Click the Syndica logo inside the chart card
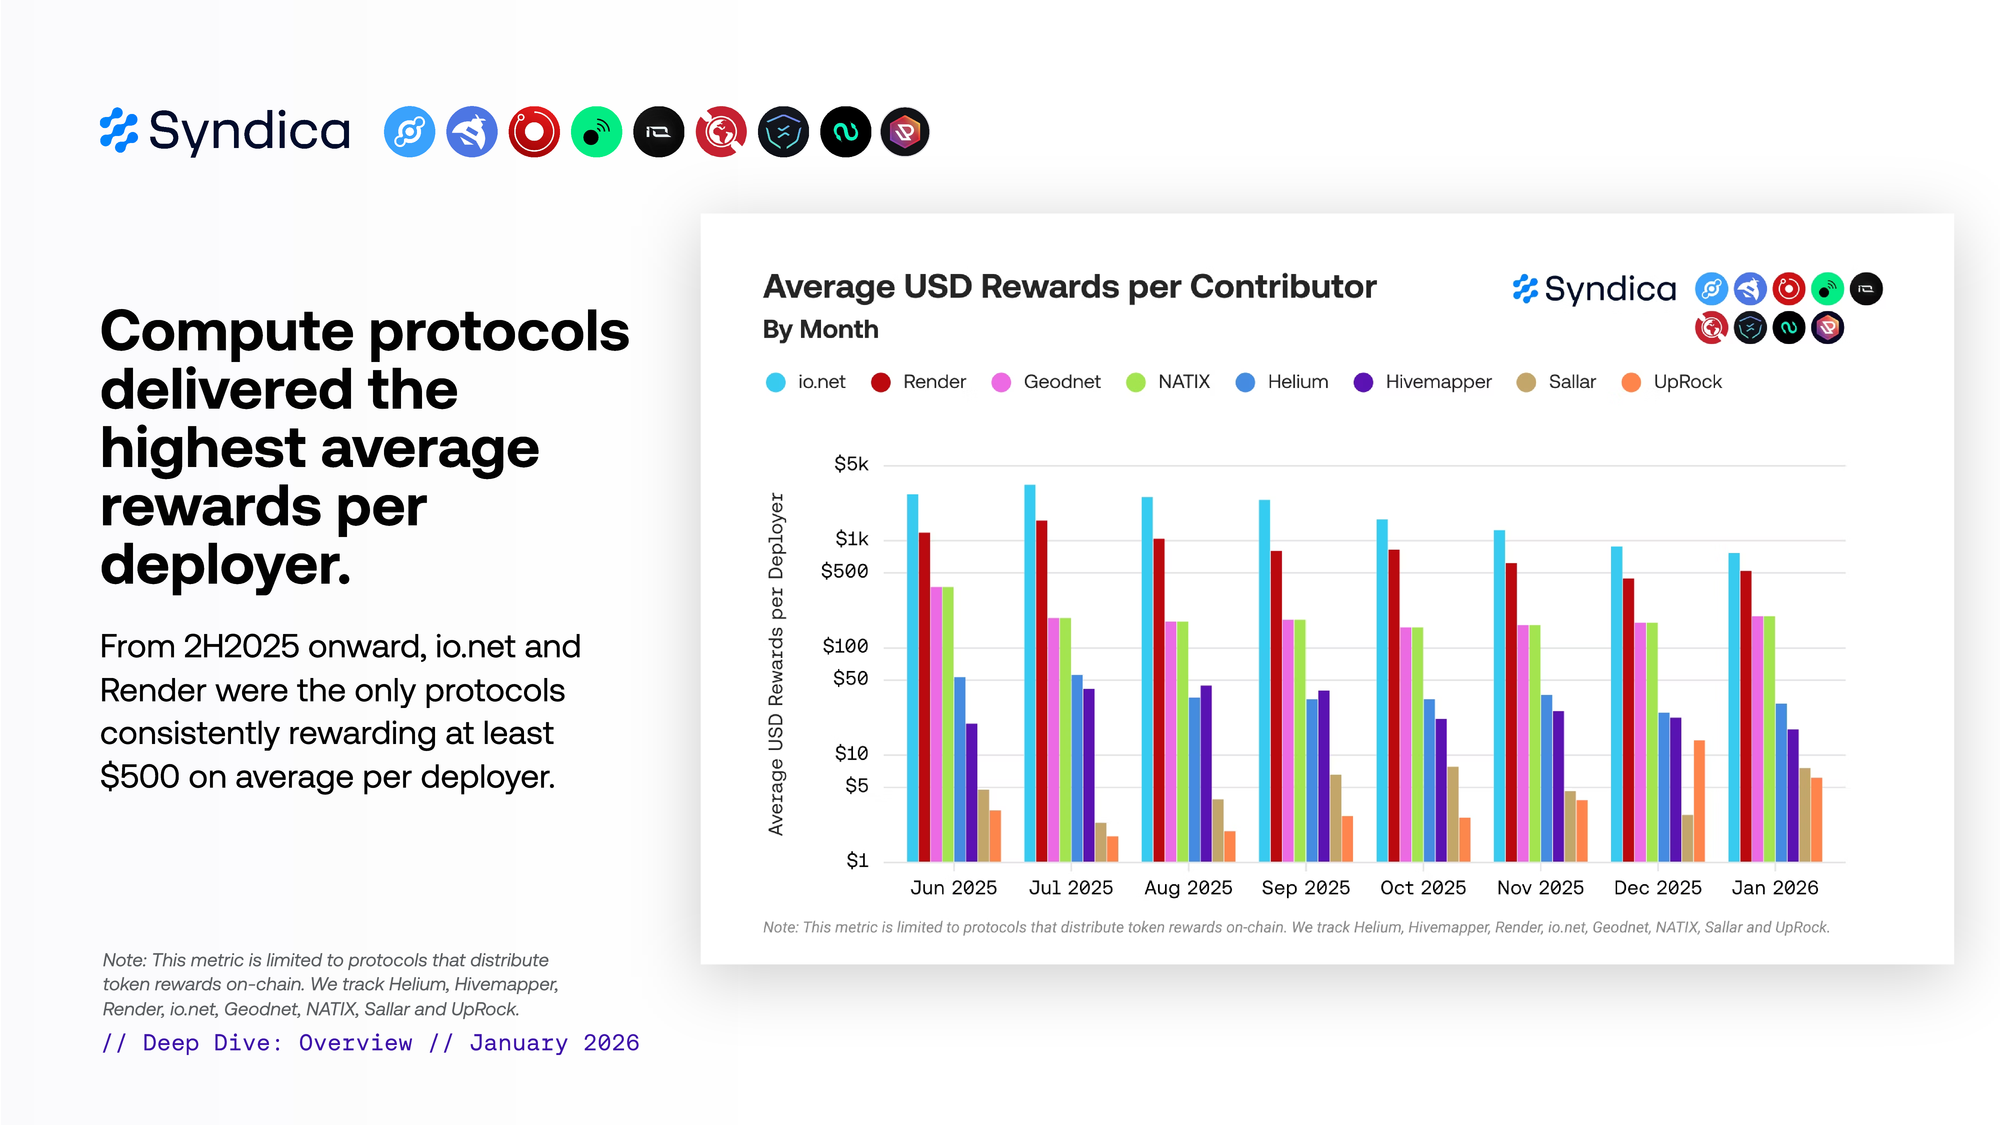 1594,289
